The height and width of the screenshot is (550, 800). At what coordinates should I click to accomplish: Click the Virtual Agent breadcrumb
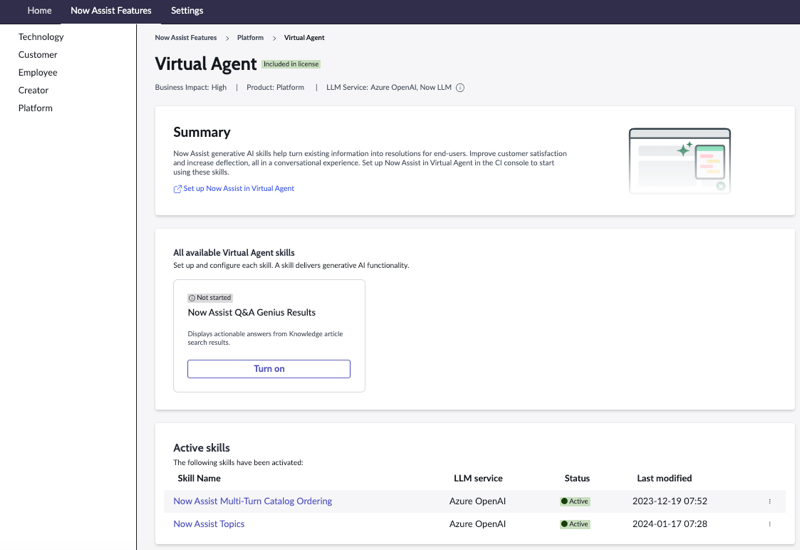(304, 38)
